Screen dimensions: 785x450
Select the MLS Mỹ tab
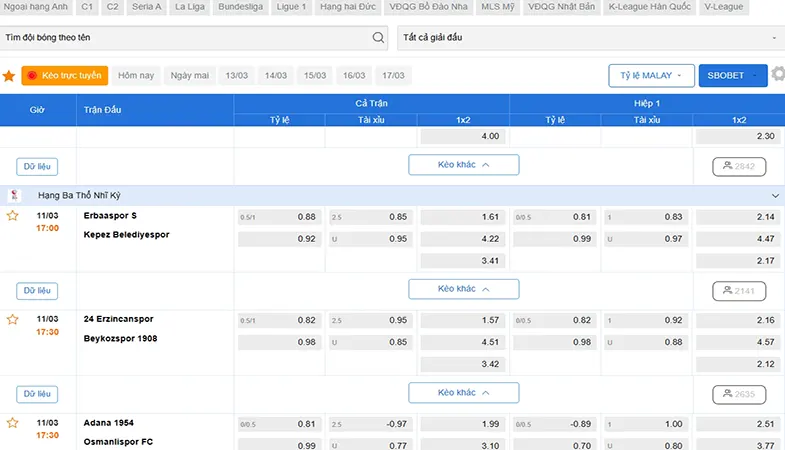click(x=498, y=7)
